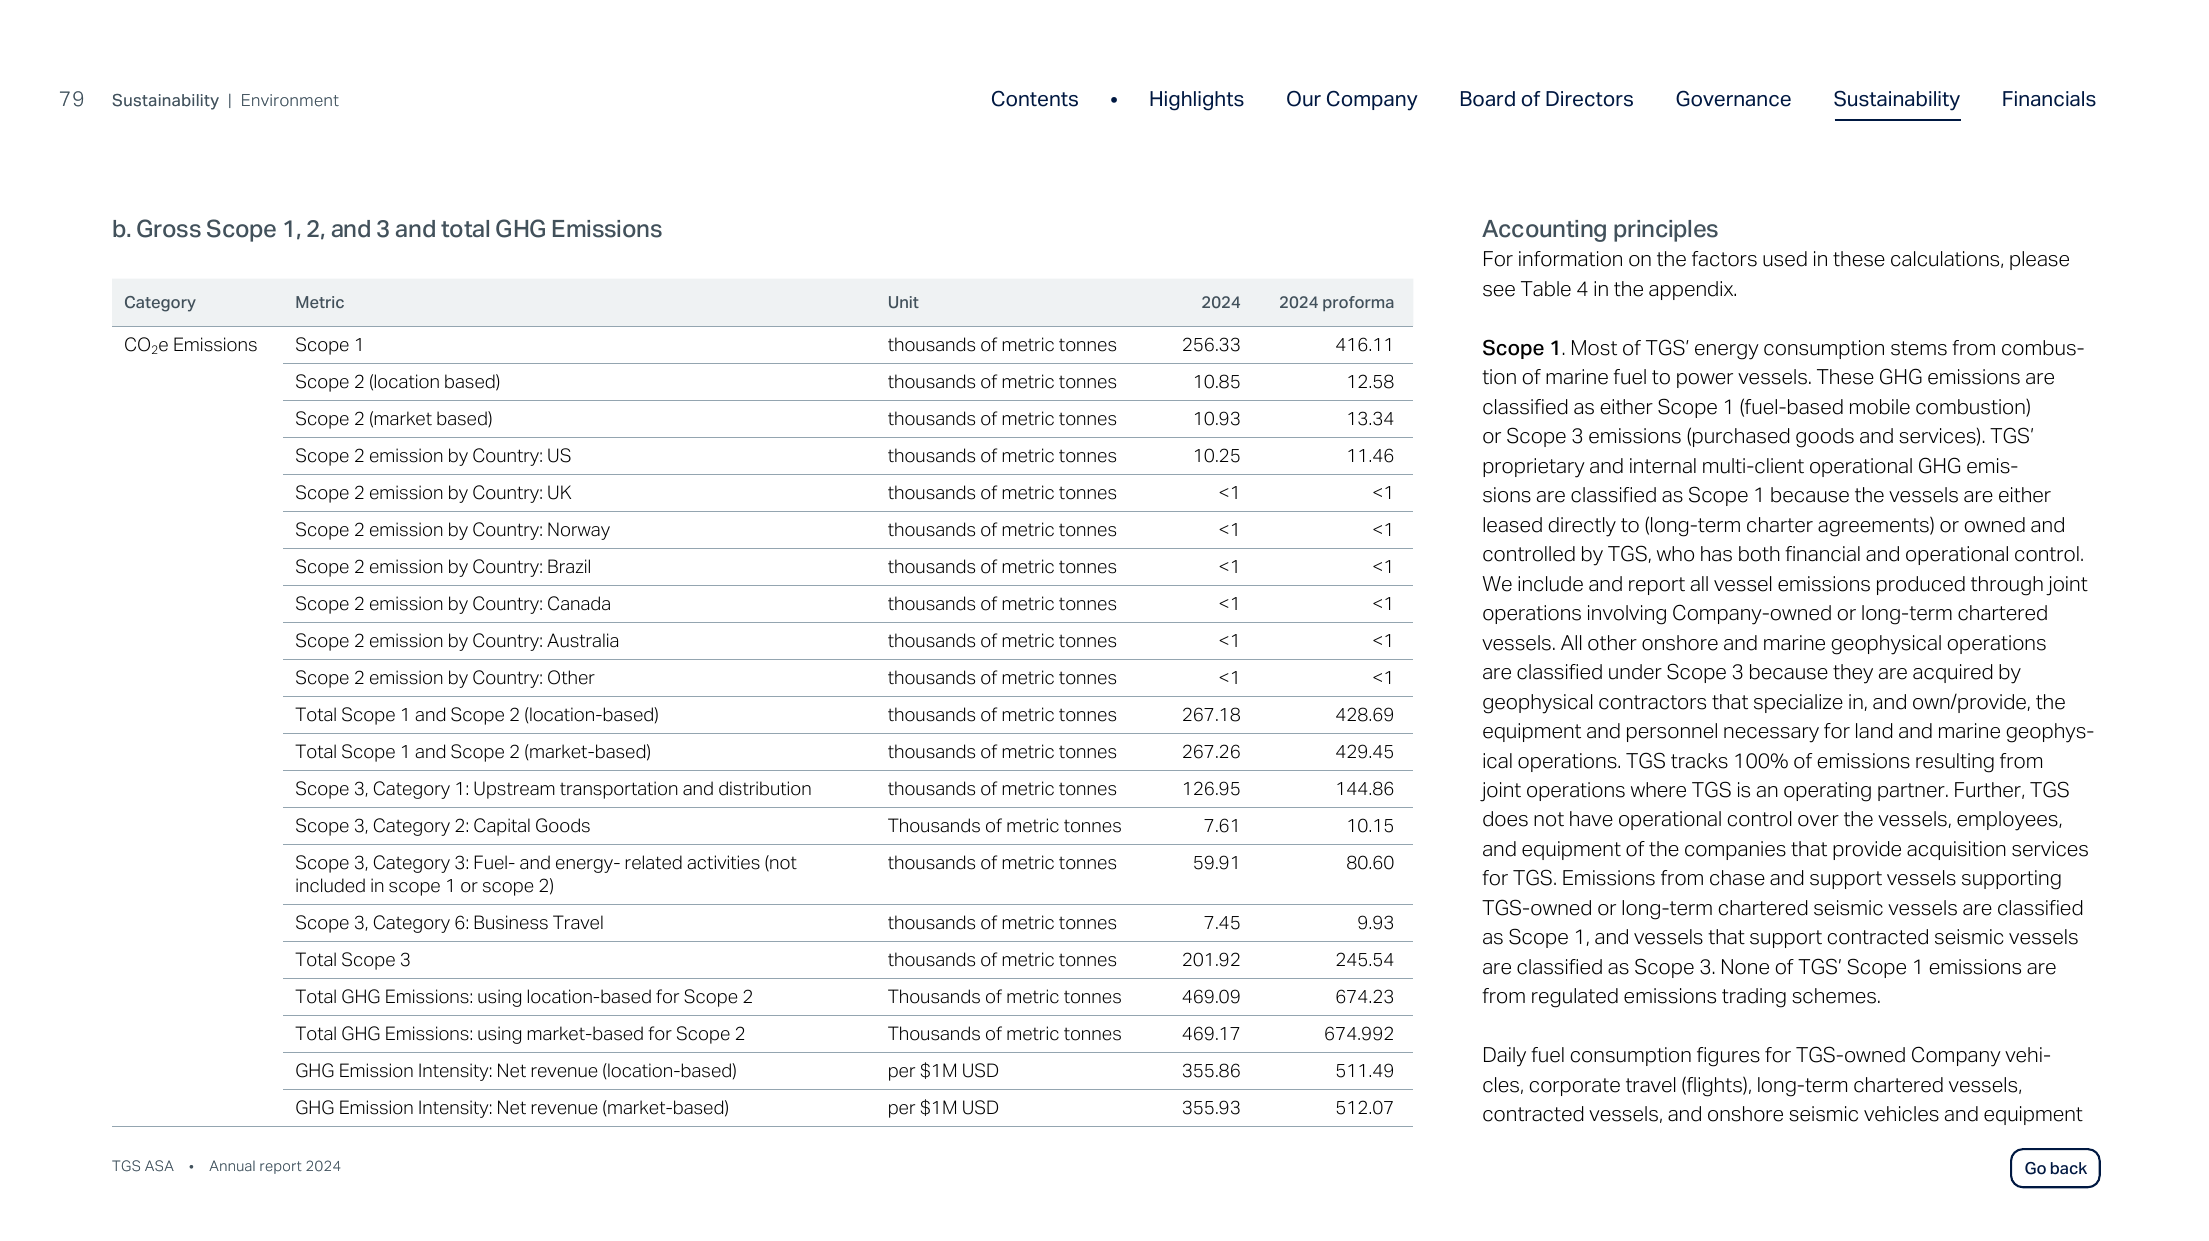The width and height of the screenshot is (2209, 1241).
Task: Click GHG Emission Intensity (market-based) row
Action: pyautogui.click(x=848, y=1108)
